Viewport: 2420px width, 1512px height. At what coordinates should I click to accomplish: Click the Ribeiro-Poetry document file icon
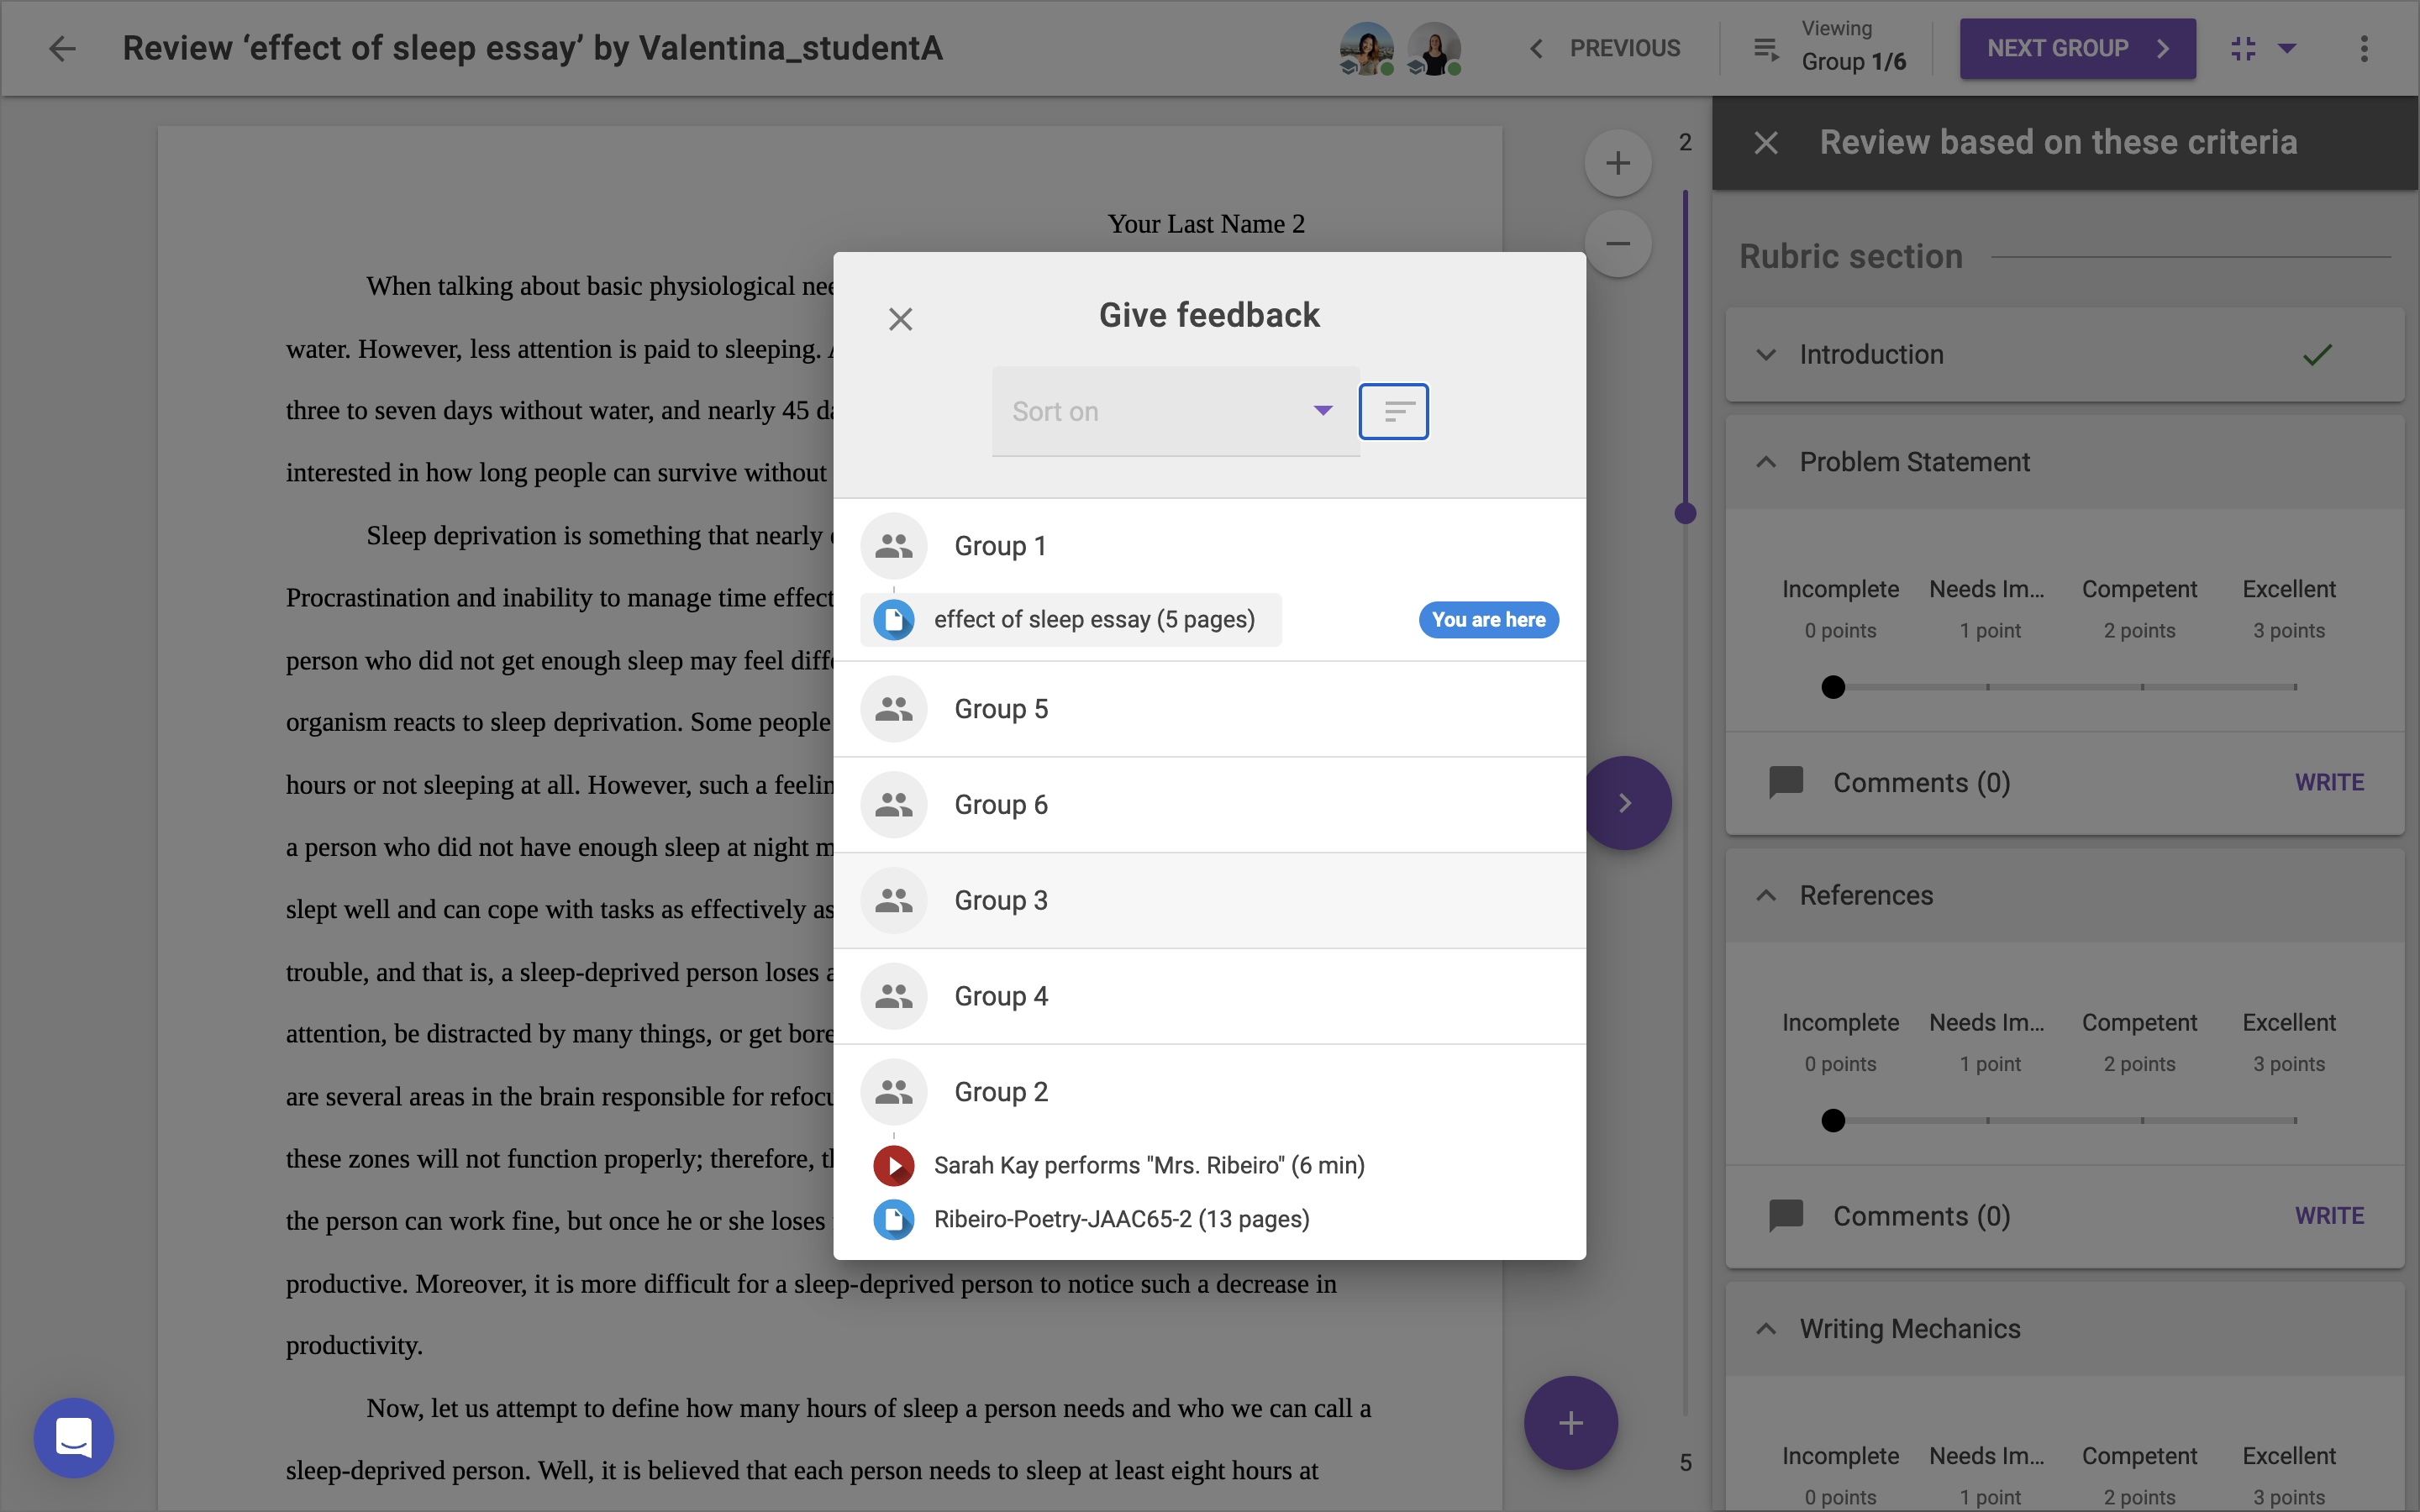(893, 1219)
